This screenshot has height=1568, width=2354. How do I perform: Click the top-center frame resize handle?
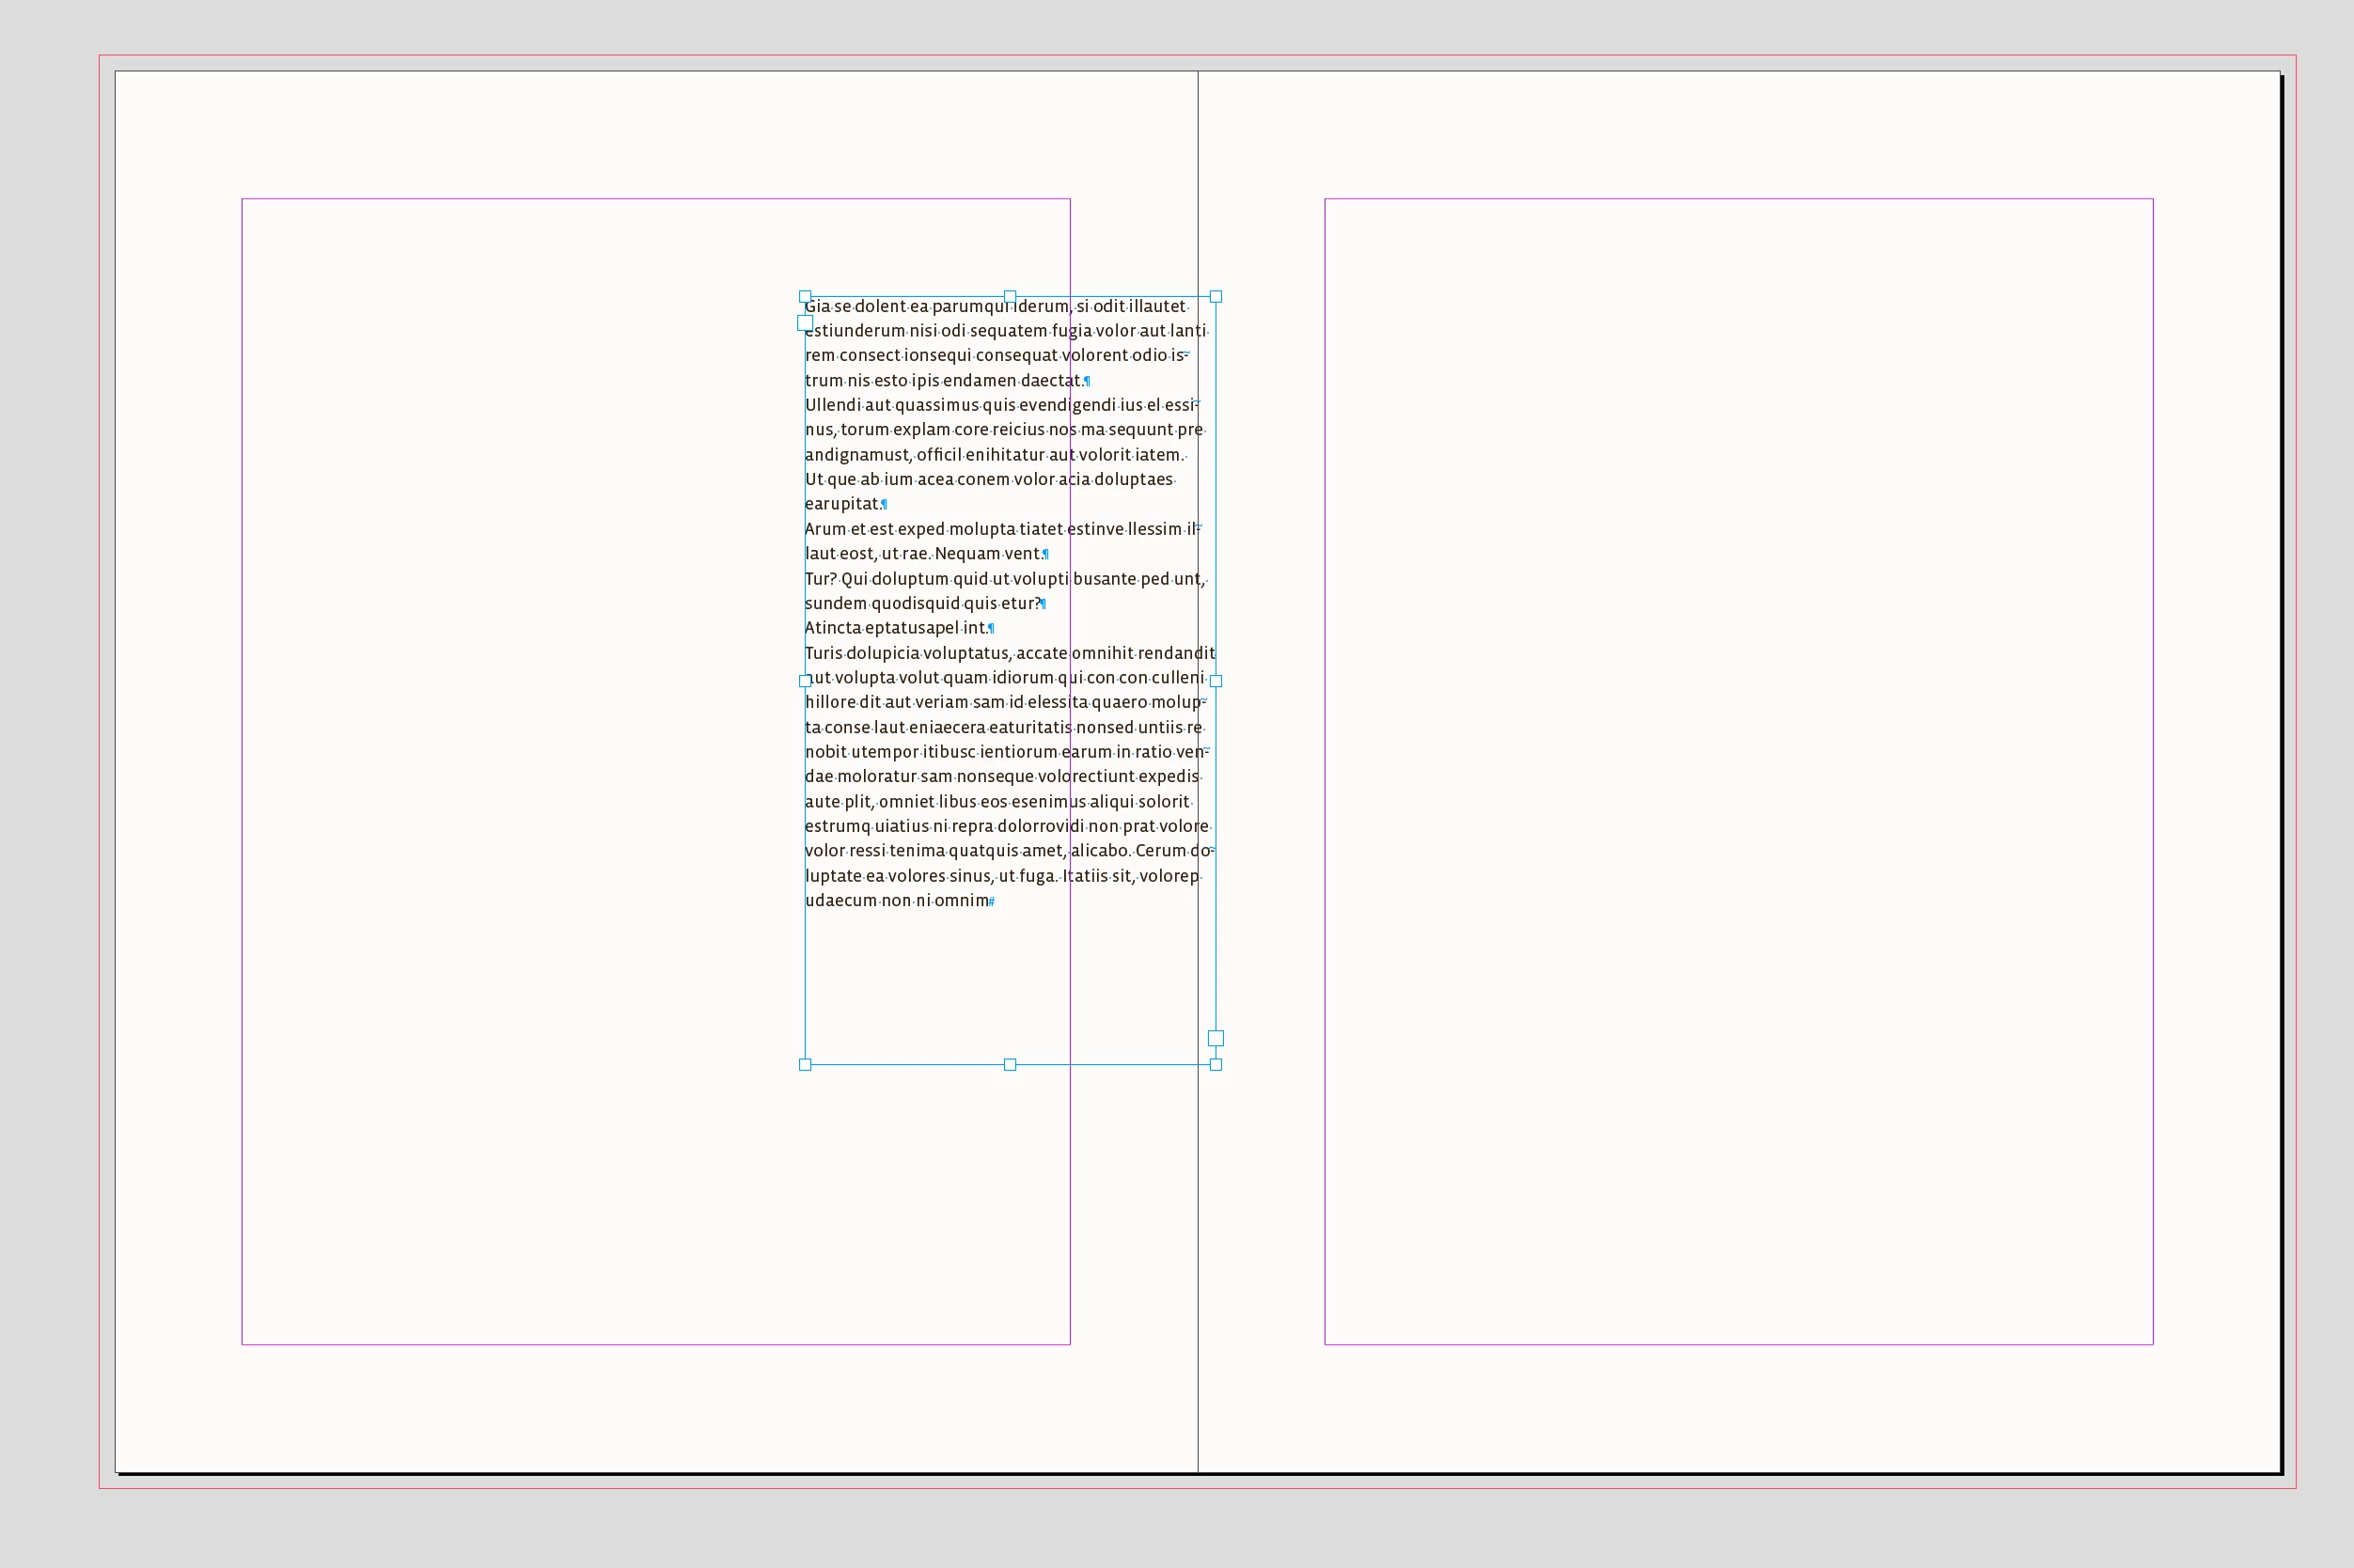(1010, 297)
